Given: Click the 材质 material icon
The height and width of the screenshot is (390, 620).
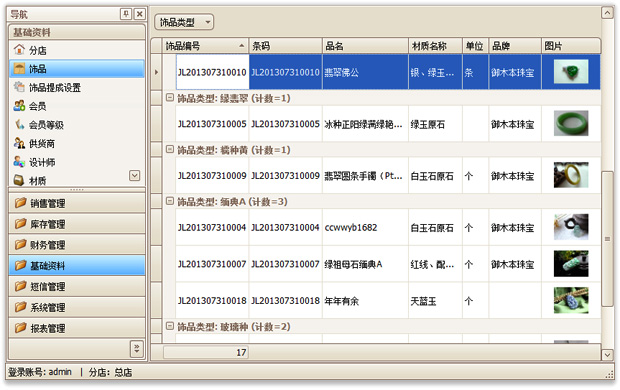Looking at the screenshot, I should click(19, 180).
